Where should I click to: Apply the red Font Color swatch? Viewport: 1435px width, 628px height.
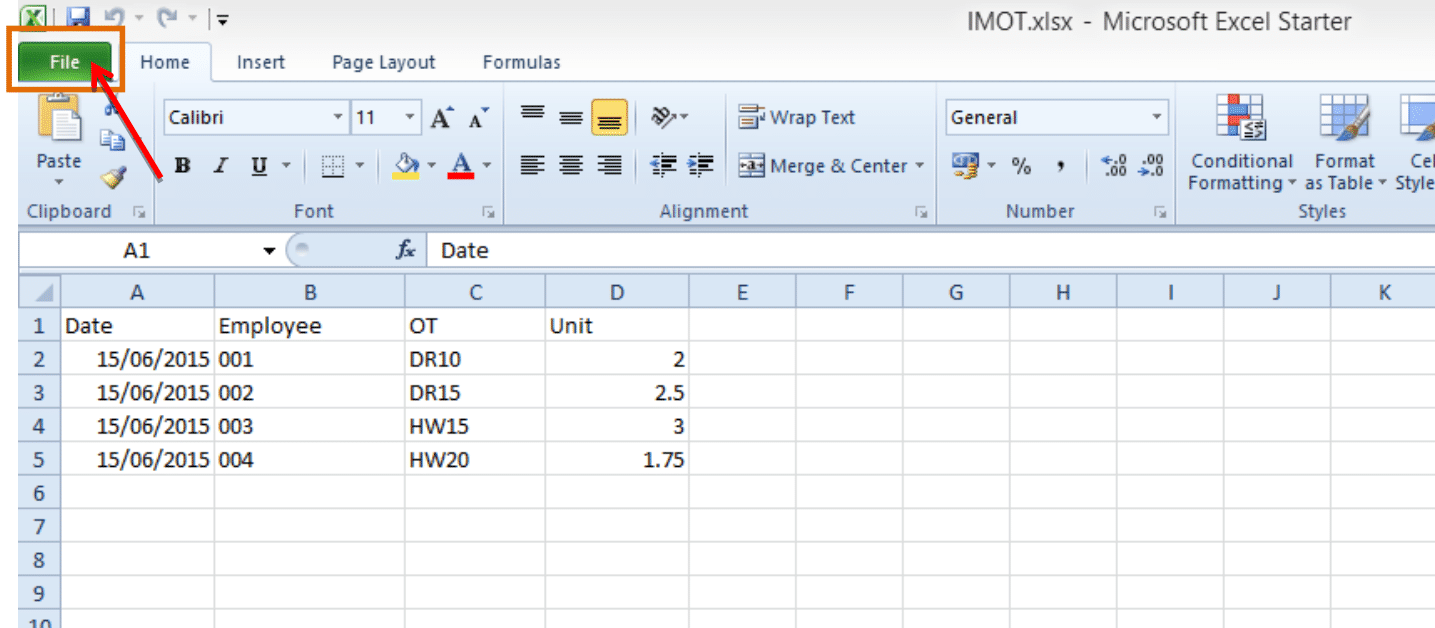pyautogui.click(x=460, y=166)
